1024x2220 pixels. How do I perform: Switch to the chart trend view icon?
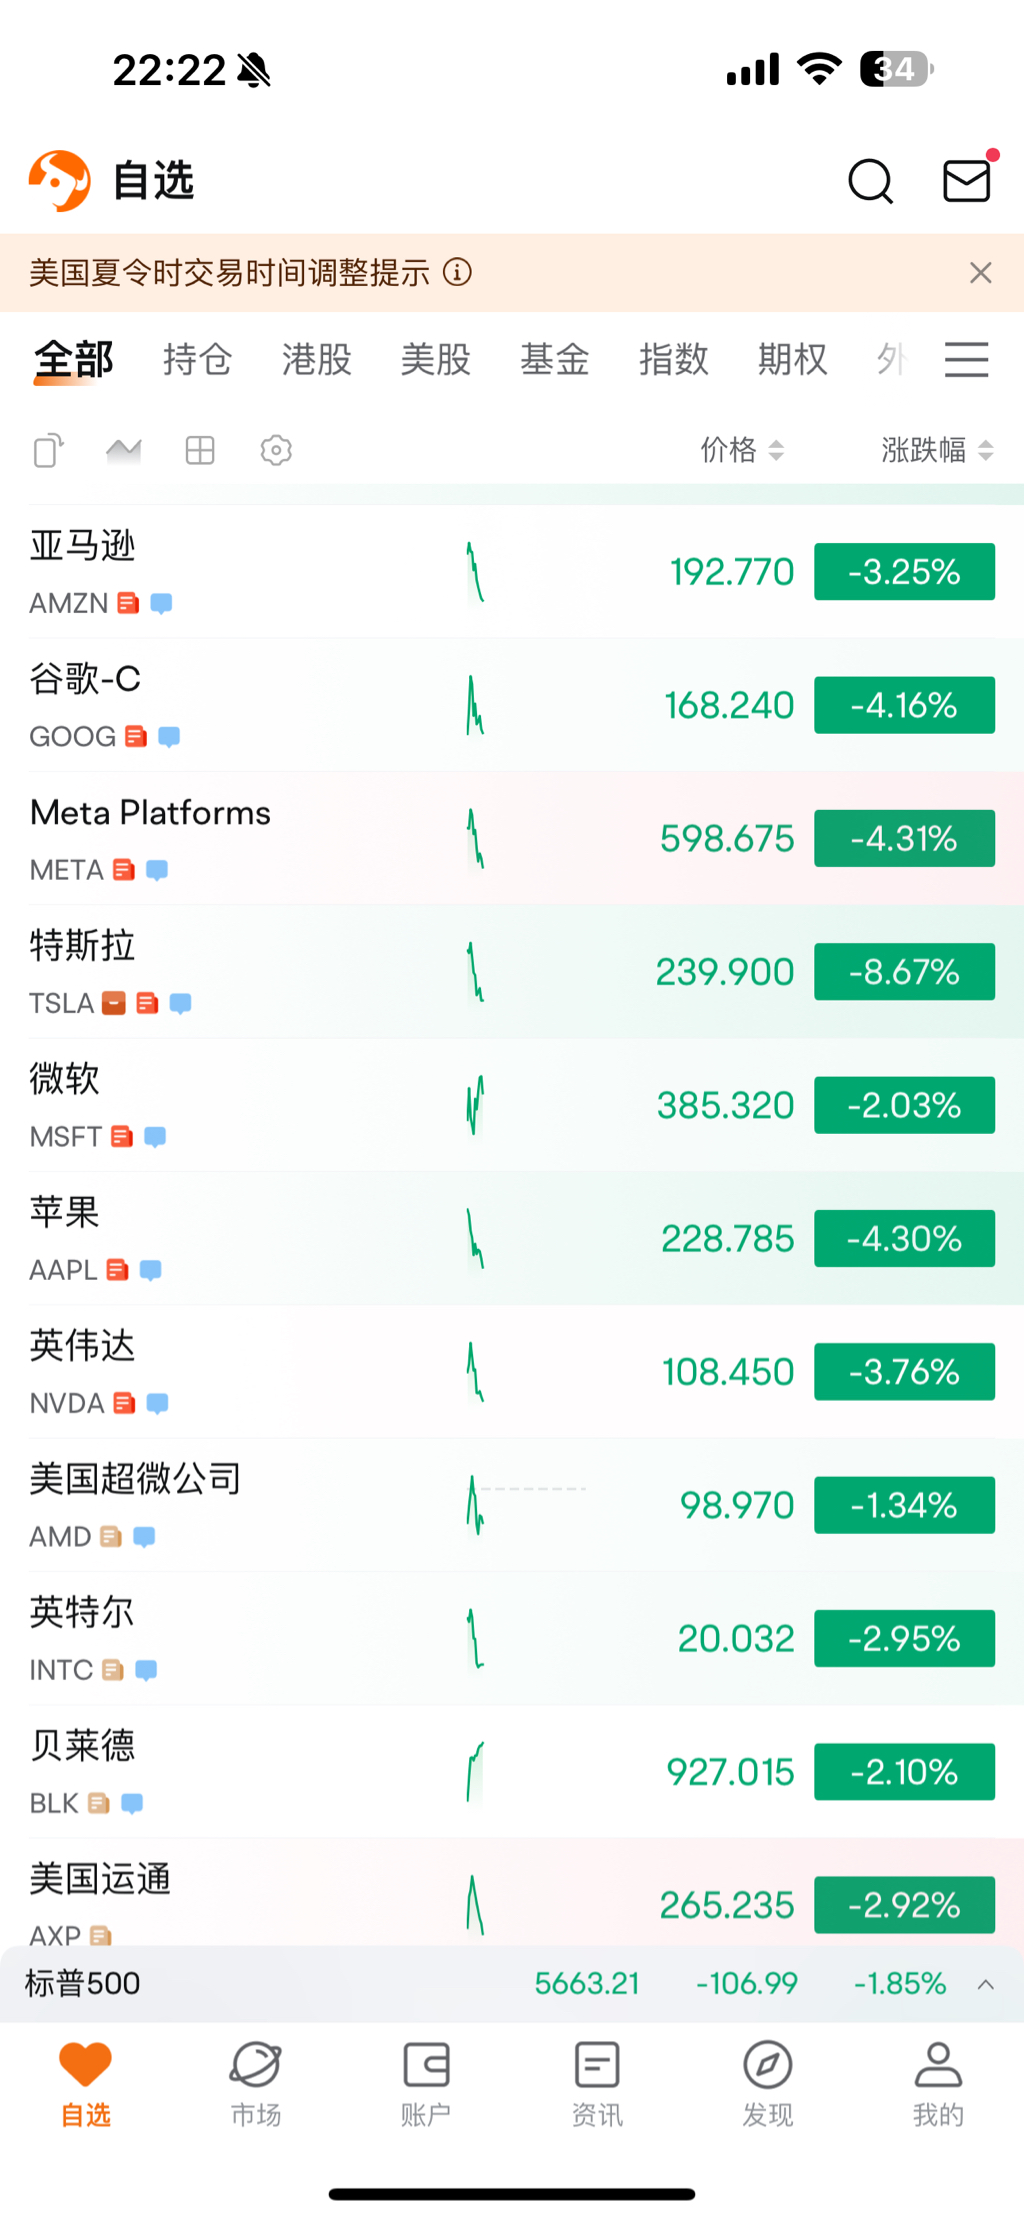tap(123, 450)
